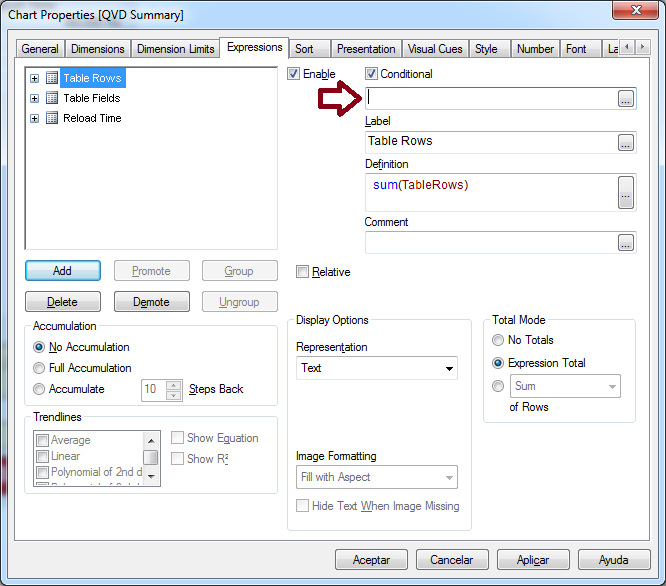
Task: Open the Sum aggregation dropdown
Action: 565,386
